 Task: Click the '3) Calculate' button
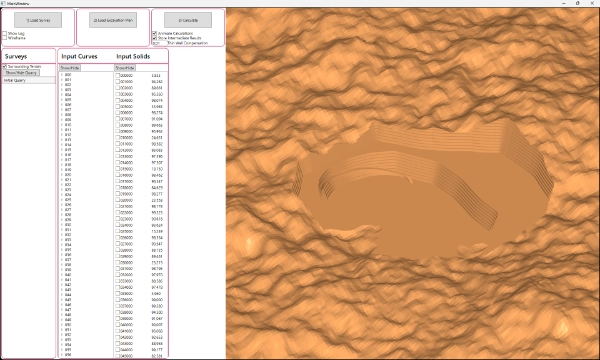pyautogui.click(x=188, y=20)
